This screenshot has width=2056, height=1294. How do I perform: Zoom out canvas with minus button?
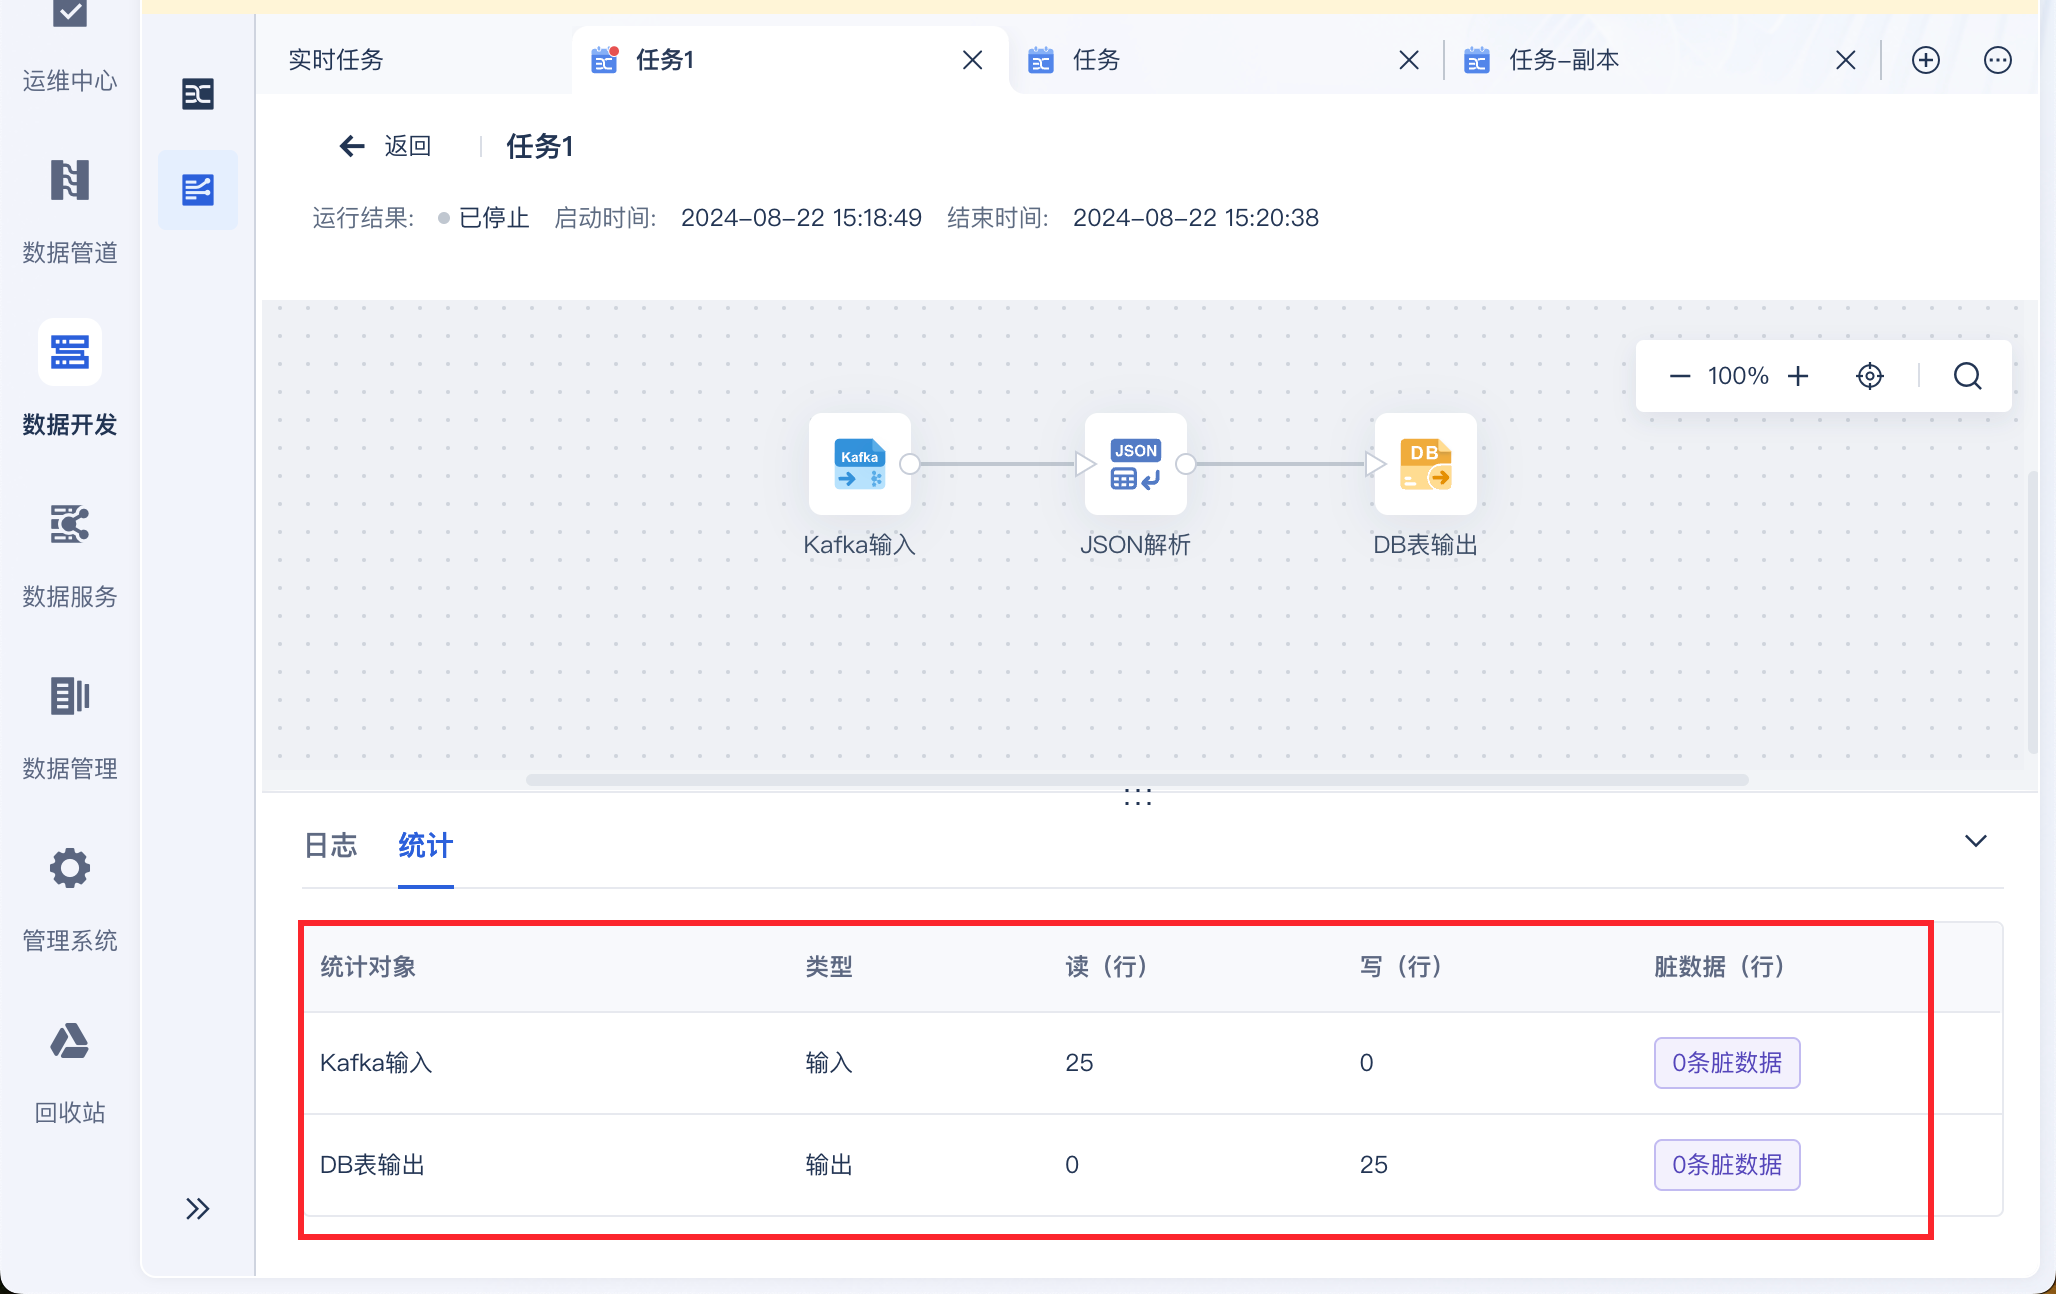[x=1680, y=376]
